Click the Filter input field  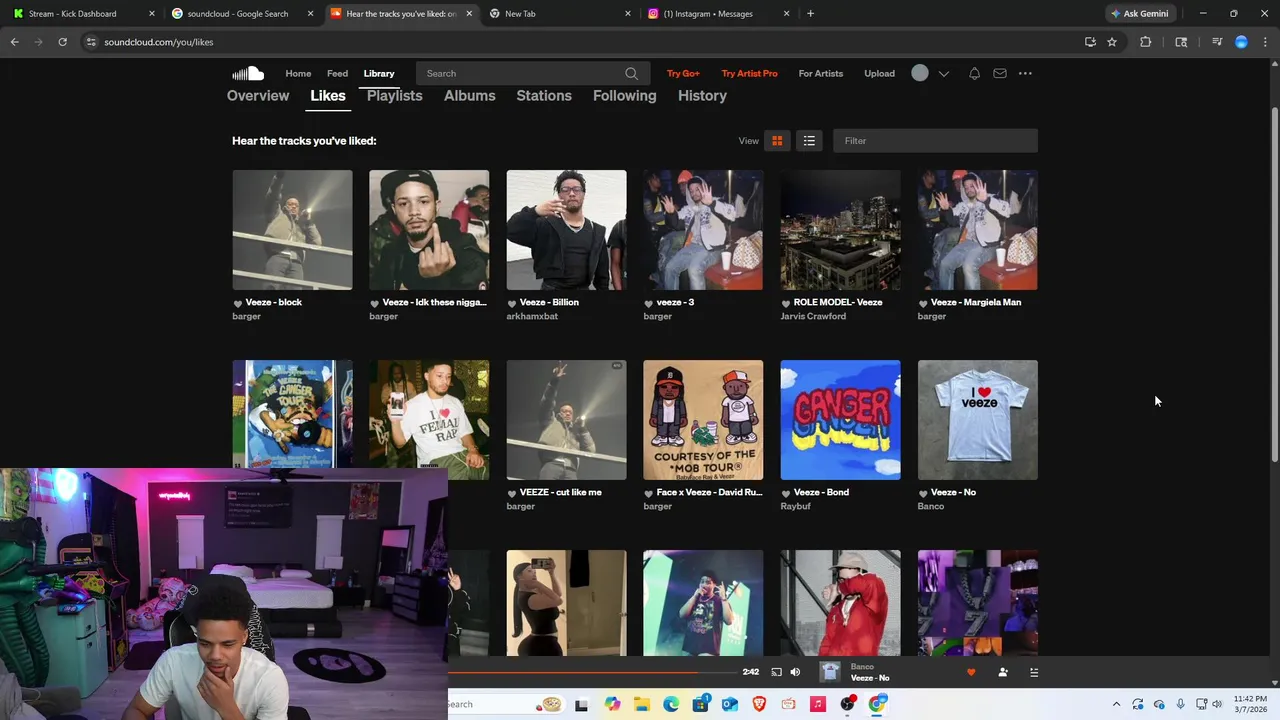(935, 141)
